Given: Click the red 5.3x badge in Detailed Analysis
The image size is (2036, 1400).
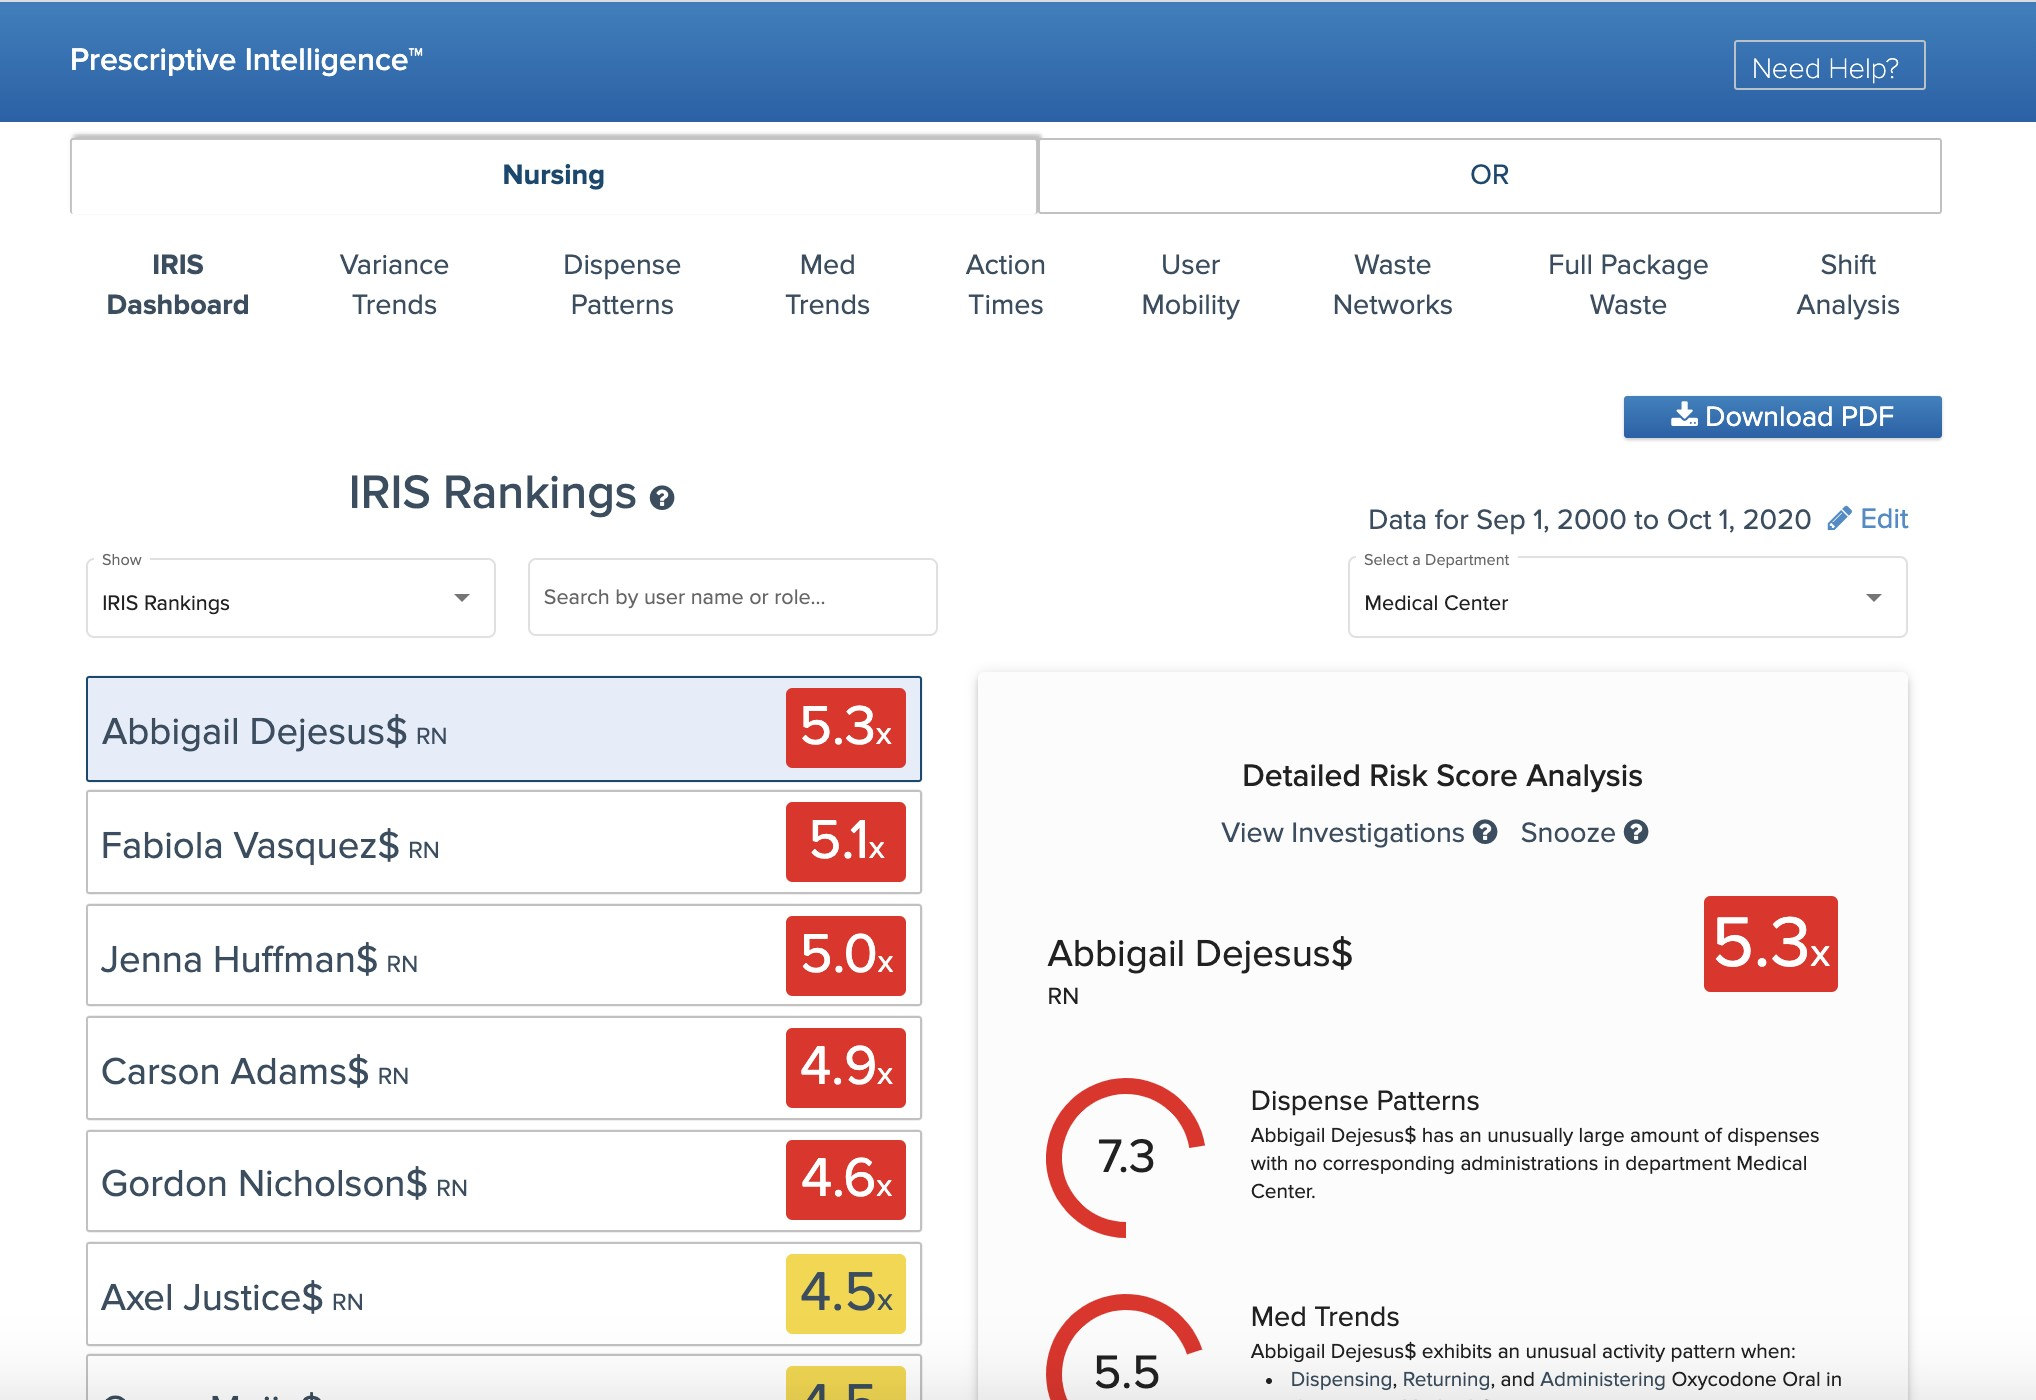Looking at the screenshot, I should click(x=1770, y=943).
